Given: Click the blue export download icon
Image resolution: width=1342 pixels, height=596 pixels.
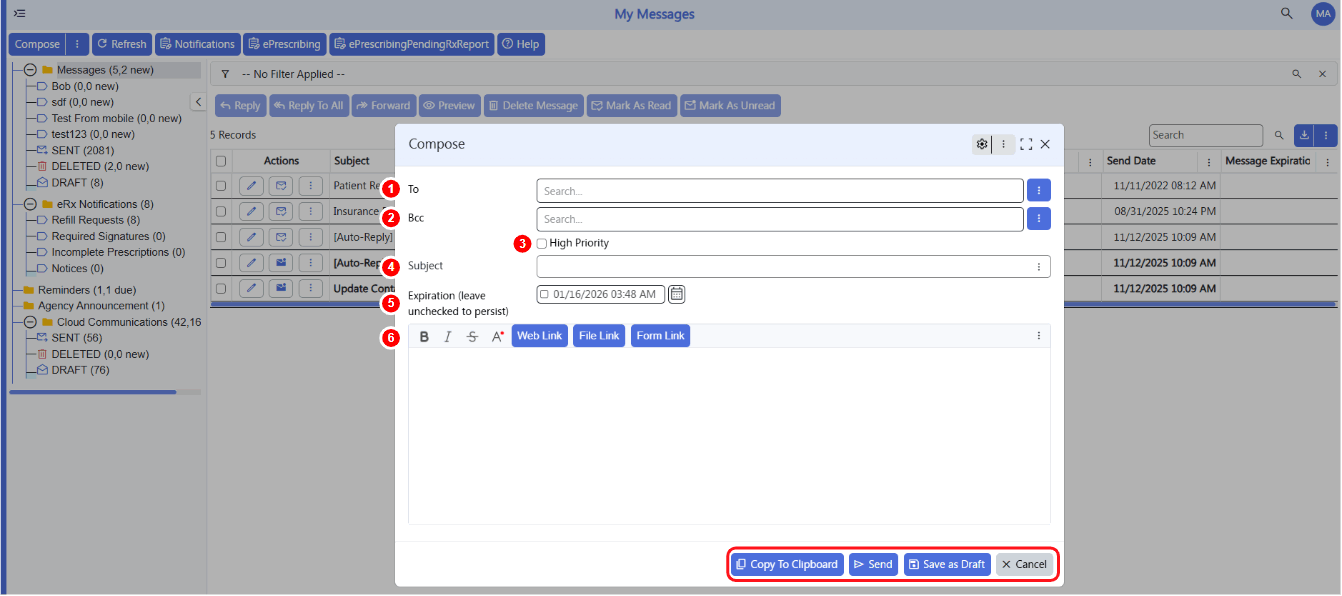Looking at the screenshot, I should 1304,135.
